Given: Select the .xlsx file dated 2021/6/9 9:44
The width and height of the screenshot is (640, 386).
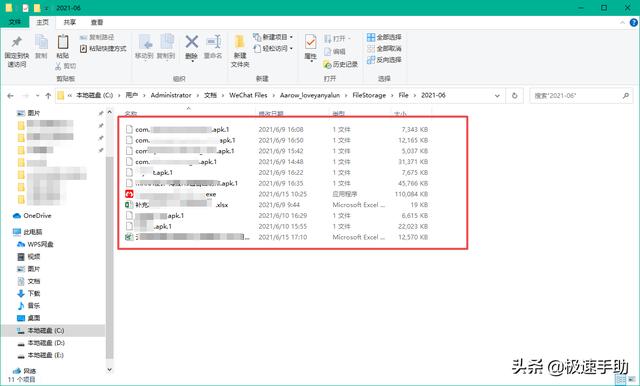Looking at the screenshot, I should point(277,205).
